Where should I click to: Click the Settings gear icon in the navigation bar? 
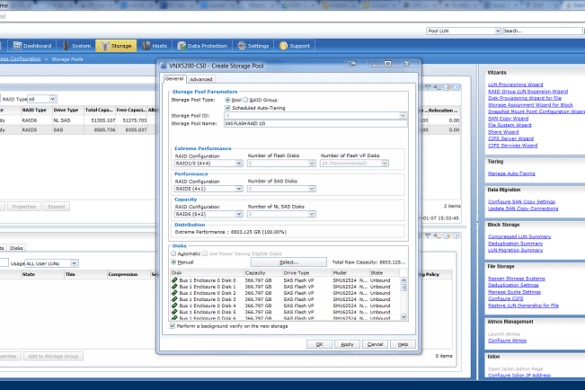coord(241,46)
